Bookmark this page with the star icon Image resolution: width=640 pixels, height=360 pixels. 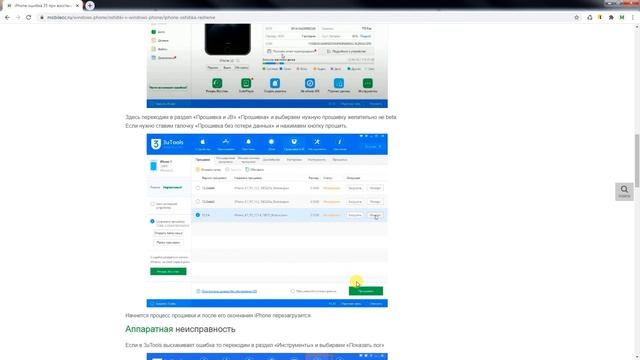576,18
